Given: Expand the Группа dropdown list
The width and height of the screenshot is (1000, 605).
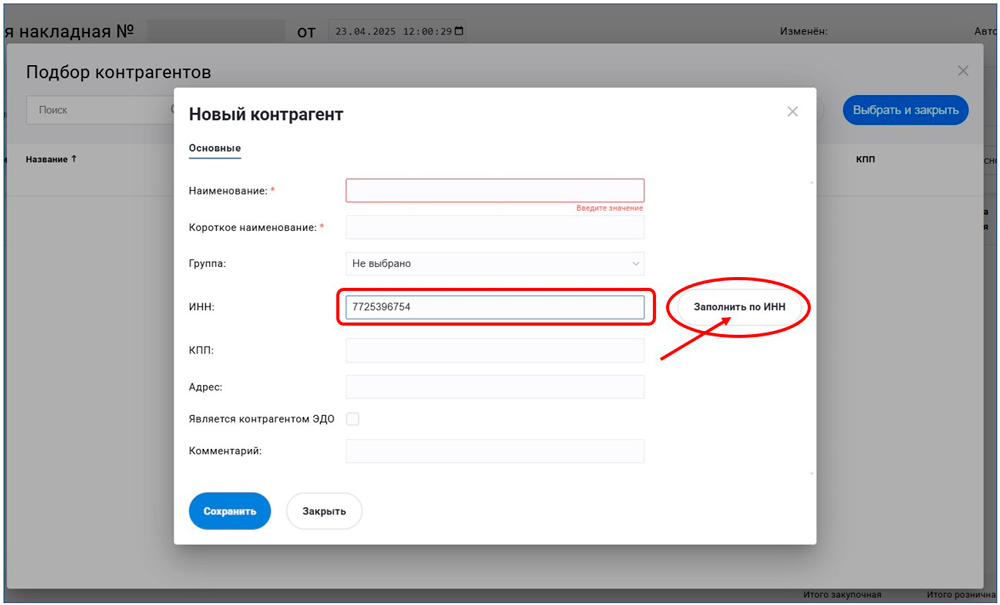Looking at the screenshot, I should [x=495, y=264].
